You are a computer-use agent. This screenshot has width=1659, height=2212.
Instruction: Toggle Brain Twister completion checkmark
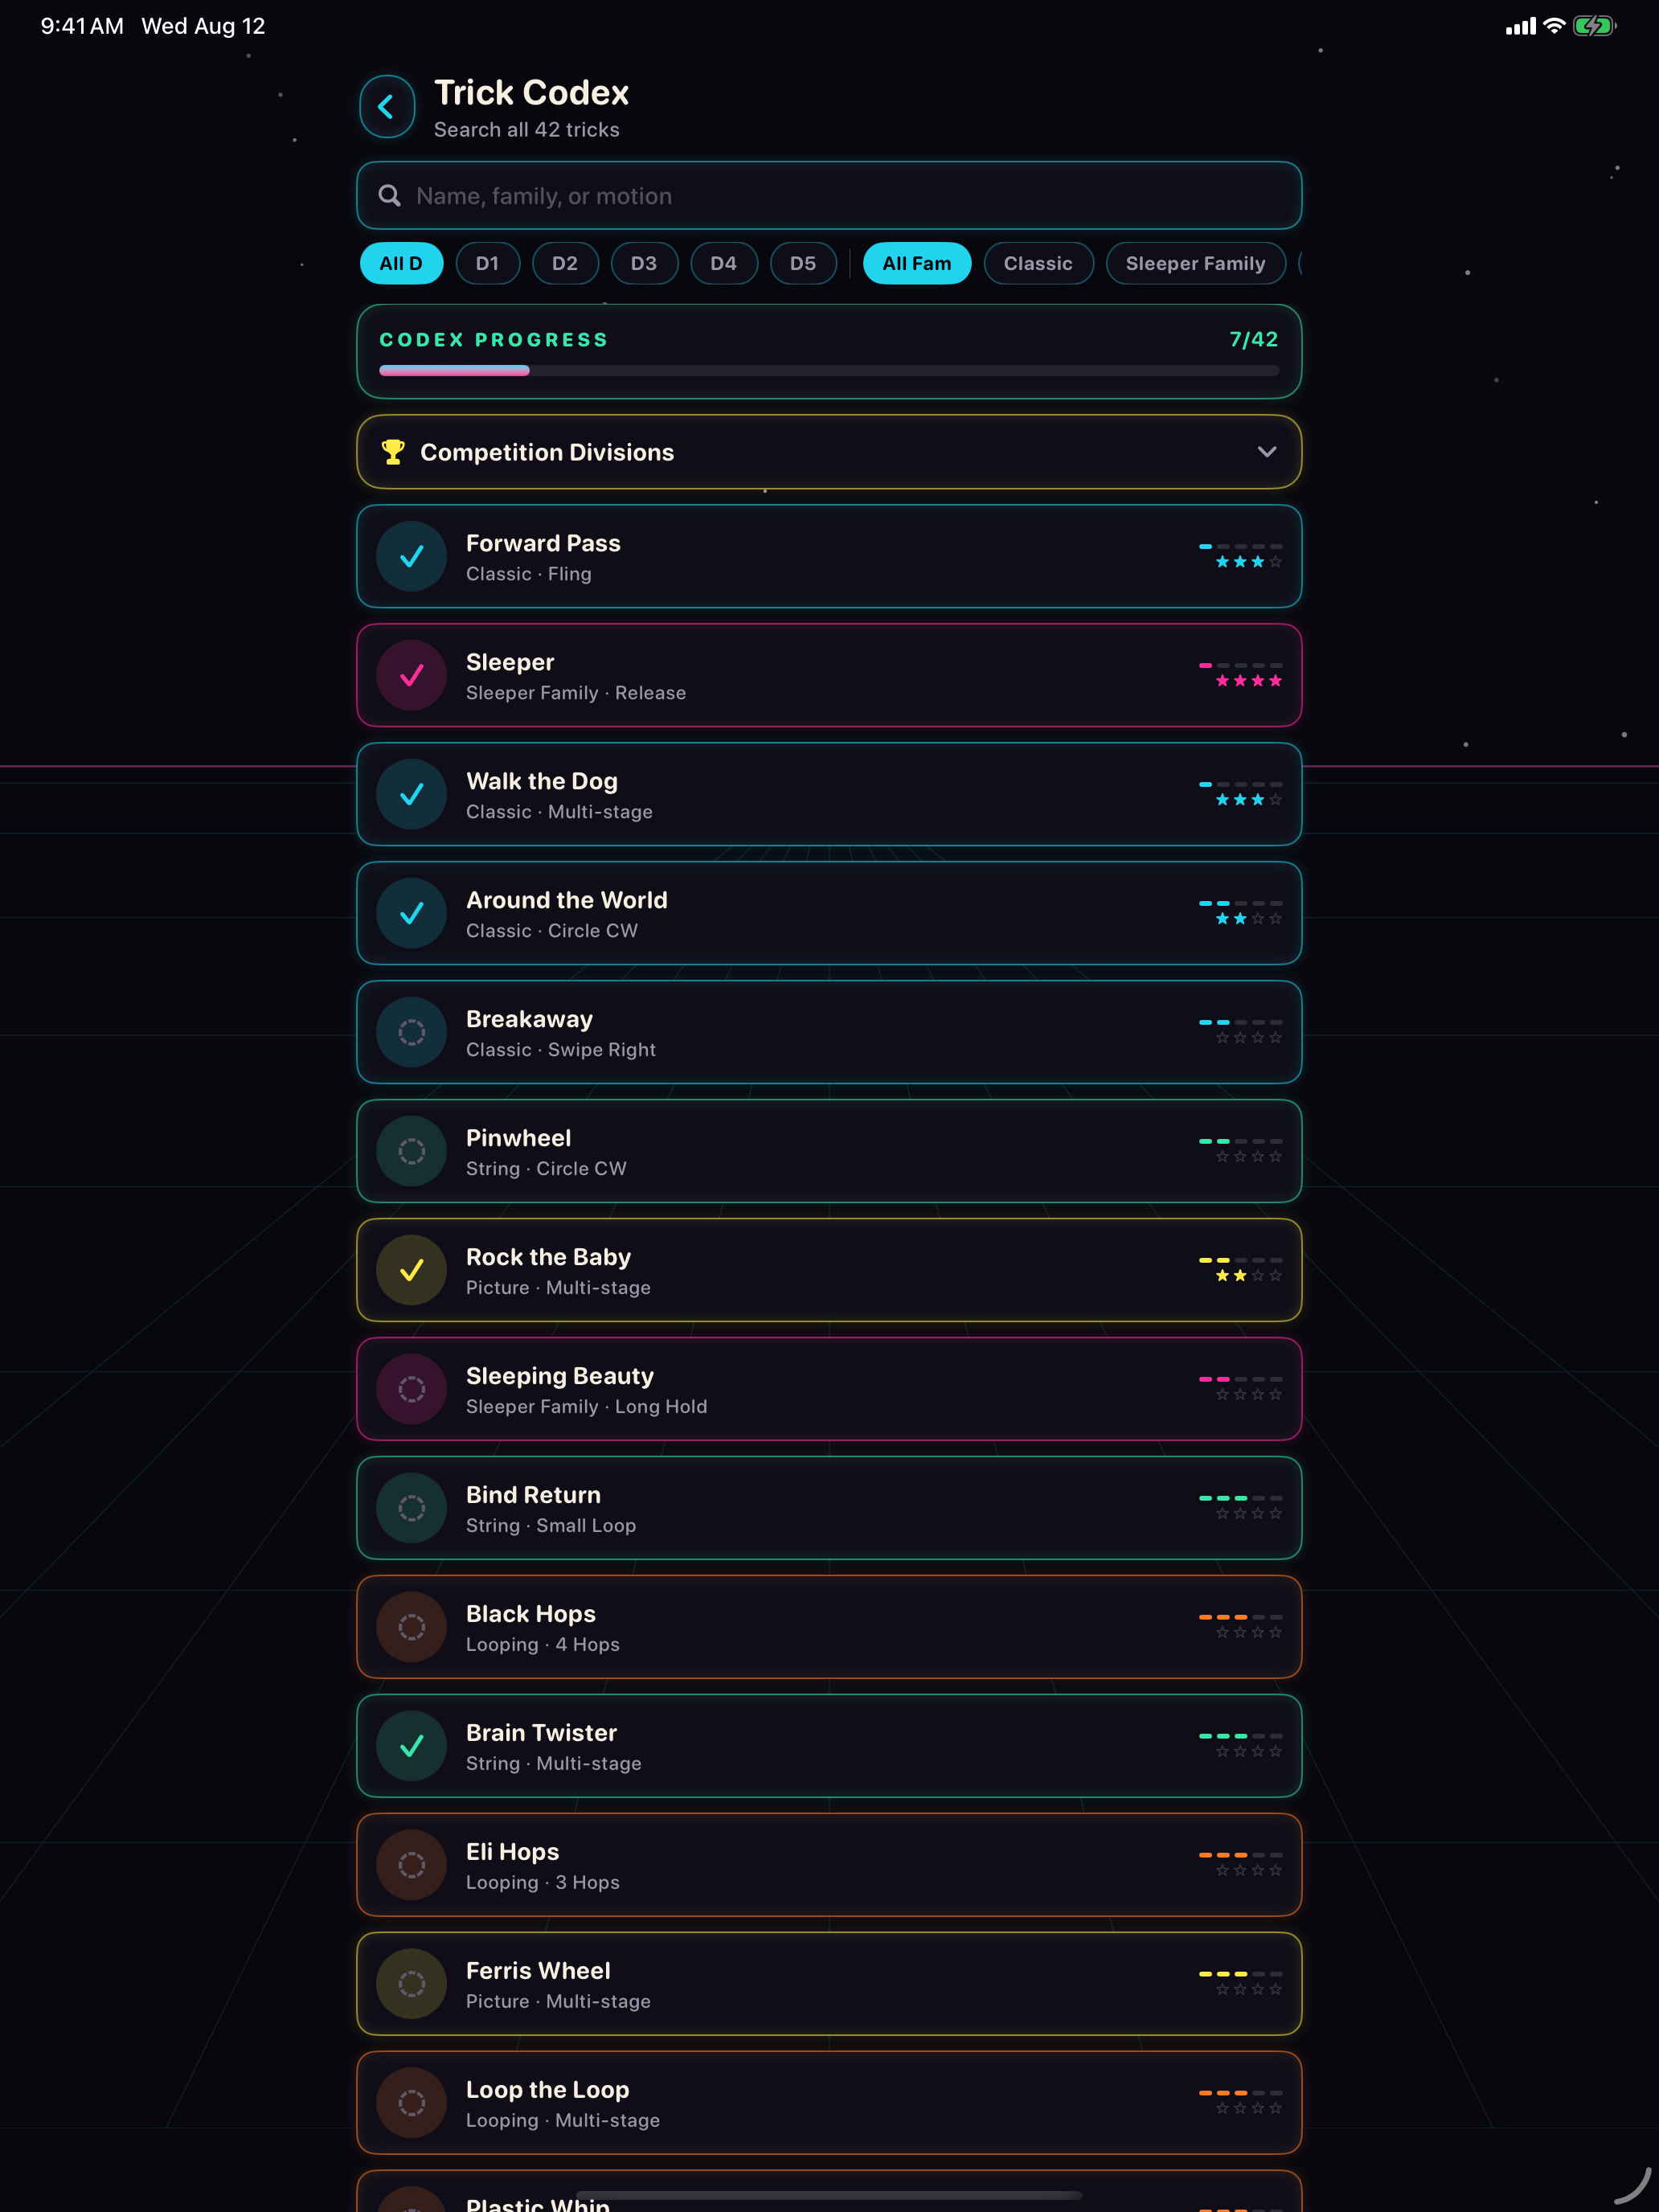pyautogui.click(x=412, y=1746)
